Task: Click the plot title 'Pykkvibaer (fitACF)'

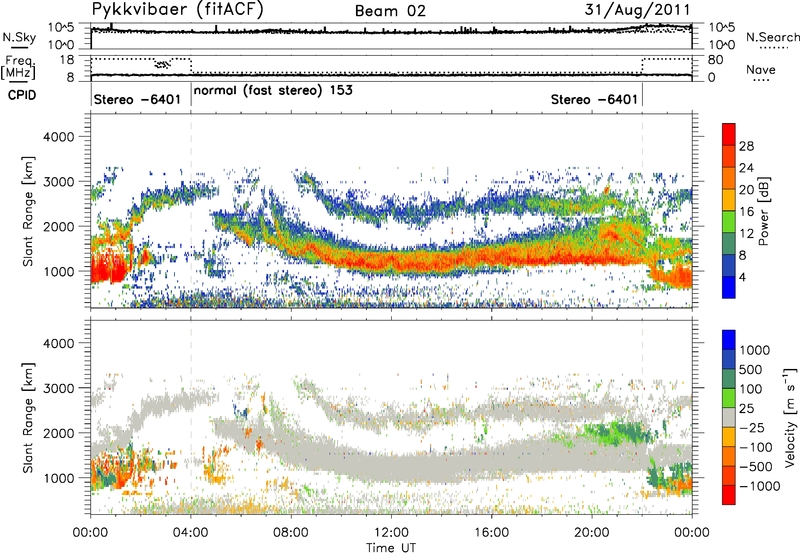Action: coord(177,10)
